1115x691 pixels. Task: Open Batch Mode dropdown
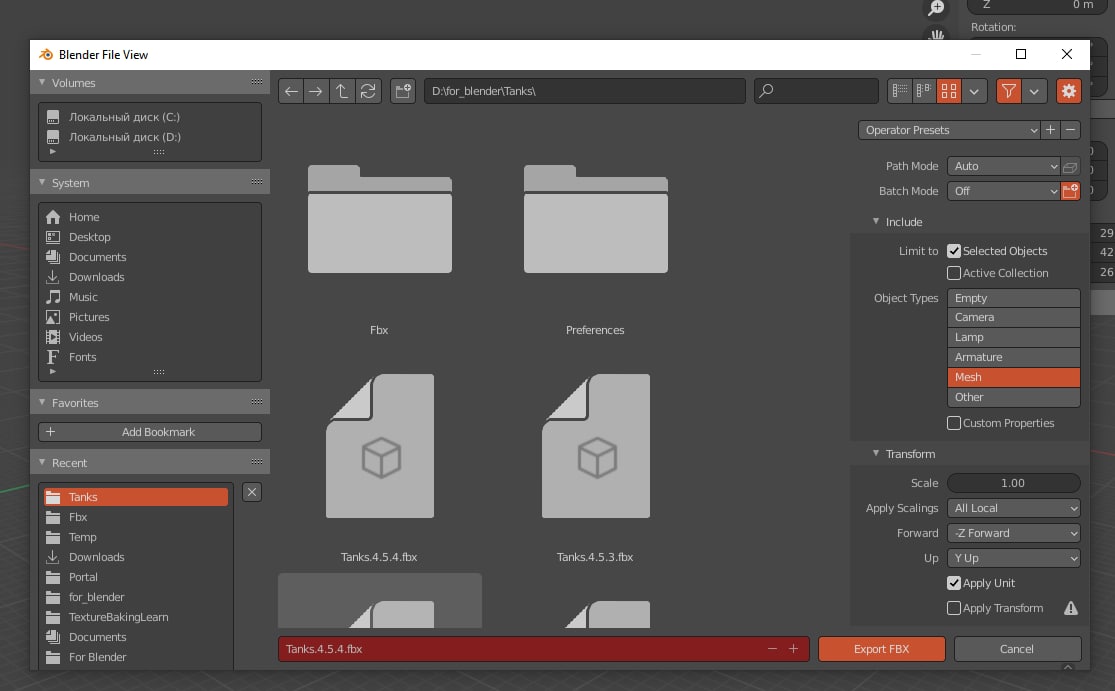(1003, 191)
